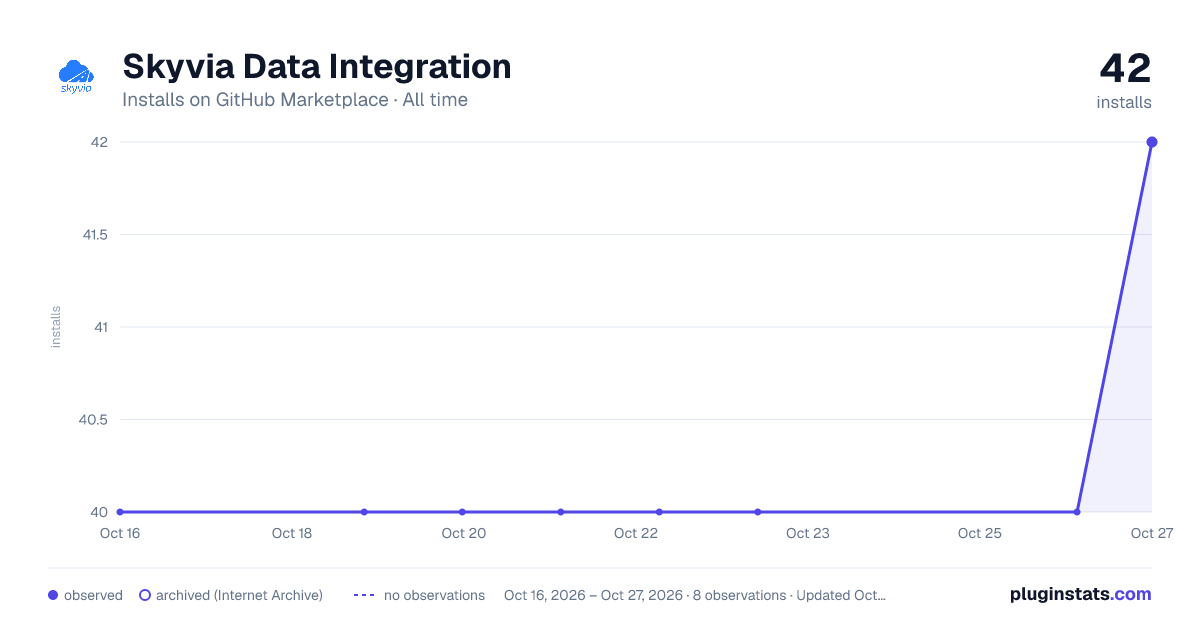Click the date range and observations footer text
The width and height of the screenshot is (1200, 630).
(x=695, y=595)
